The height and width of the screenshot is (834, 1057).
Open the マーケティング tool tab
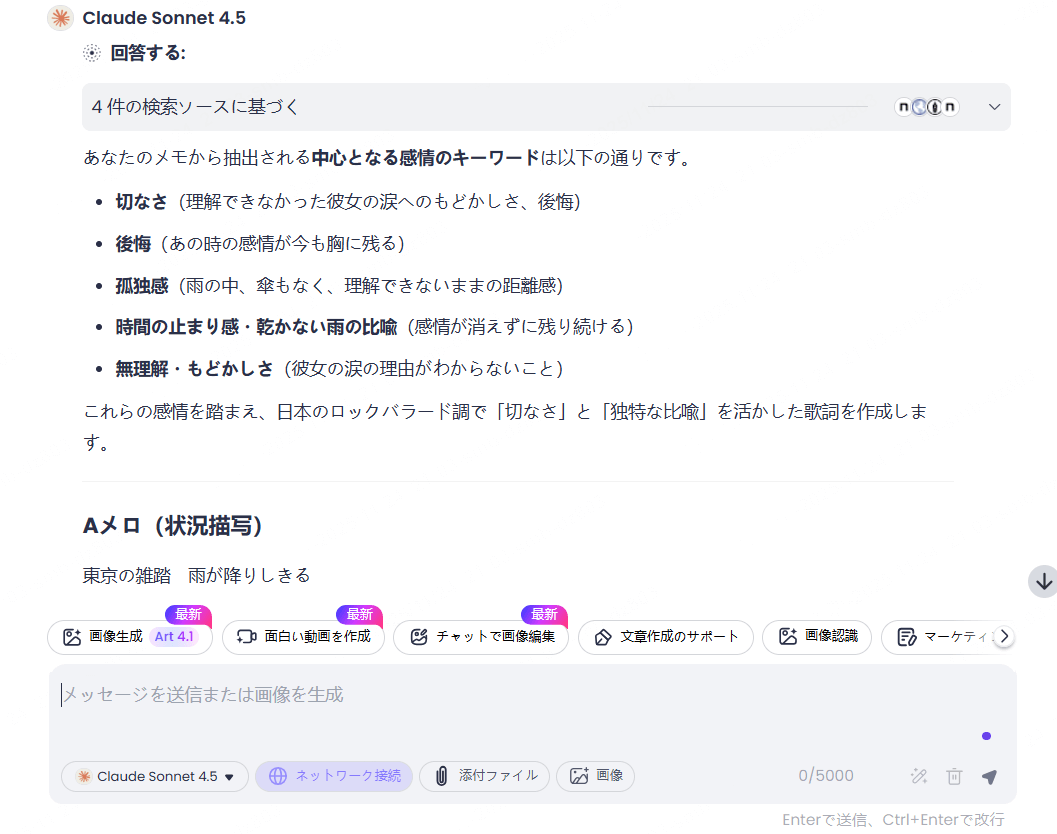tap(940, 637)
